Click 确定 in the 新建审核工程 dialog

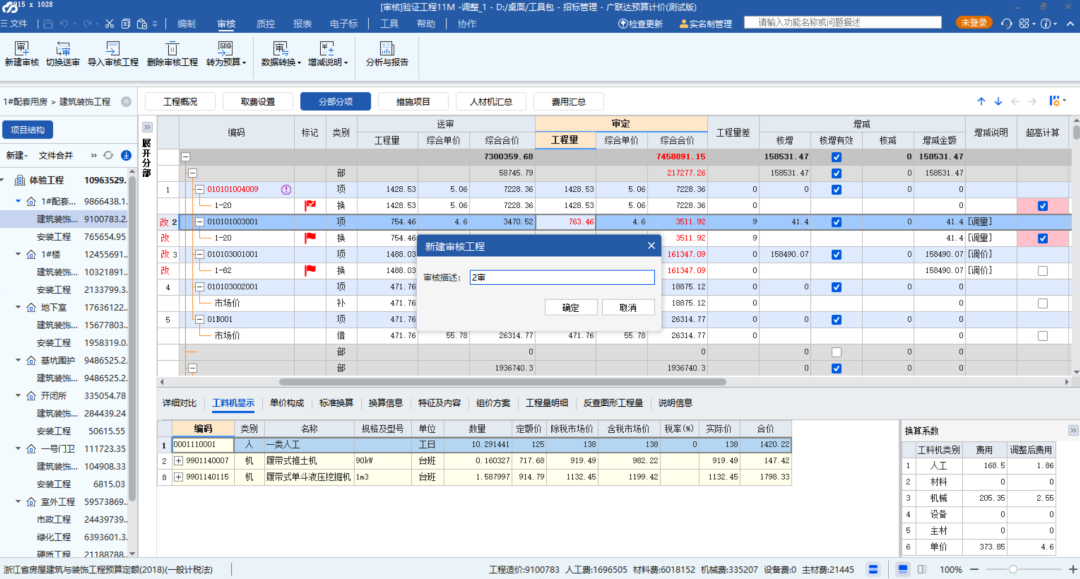(570, 307)
